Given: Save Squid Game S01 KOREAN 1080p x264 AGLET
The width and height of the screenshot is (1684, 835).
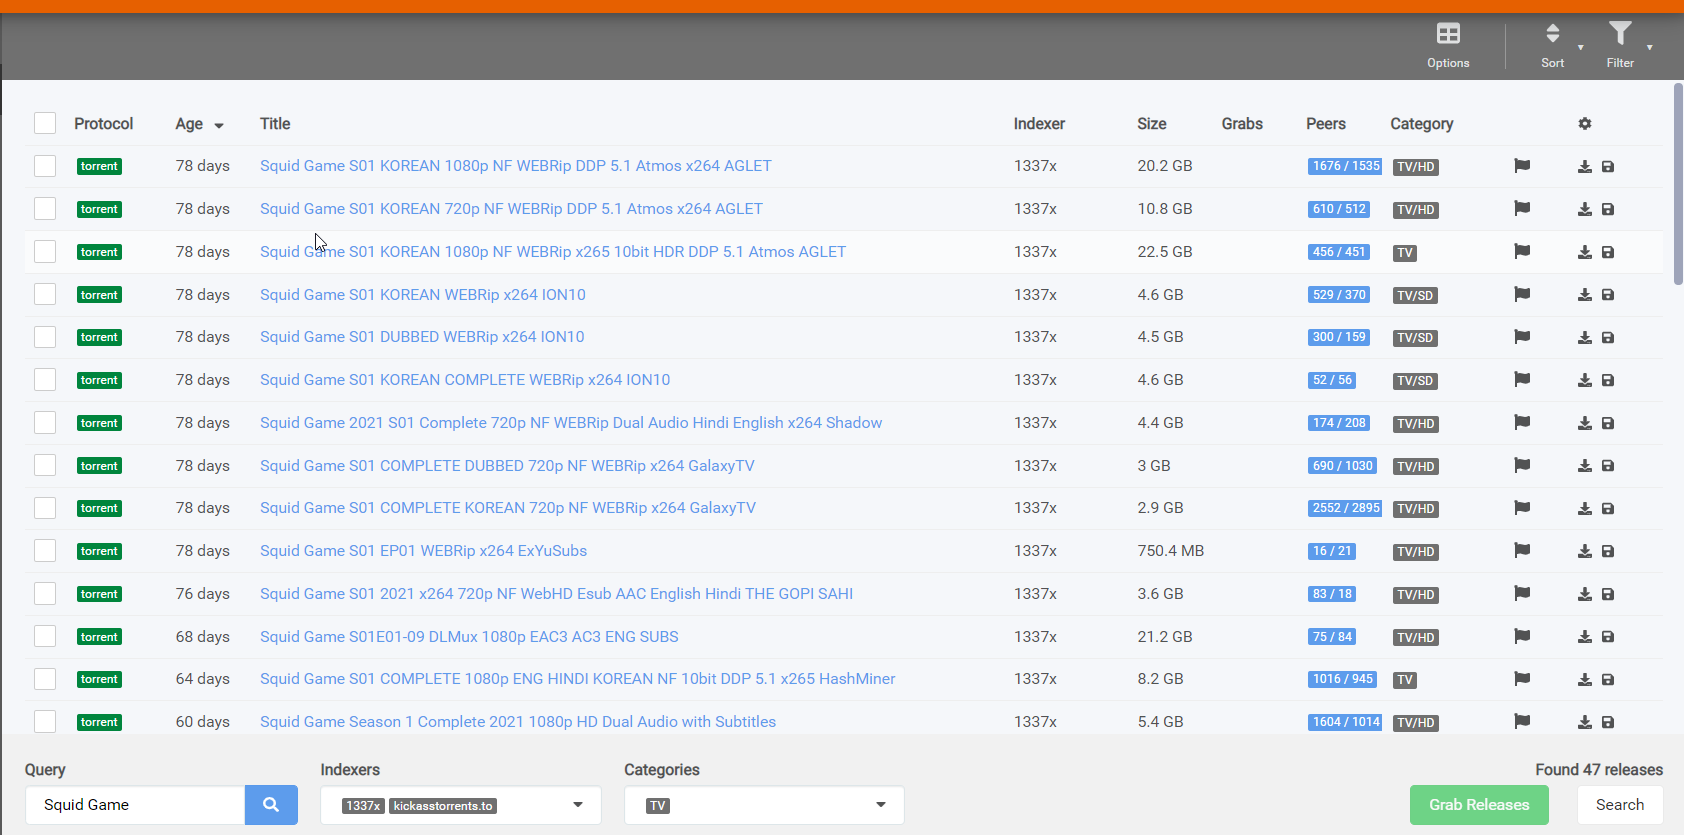Looking at the screenshot, I should (1608, 167).
